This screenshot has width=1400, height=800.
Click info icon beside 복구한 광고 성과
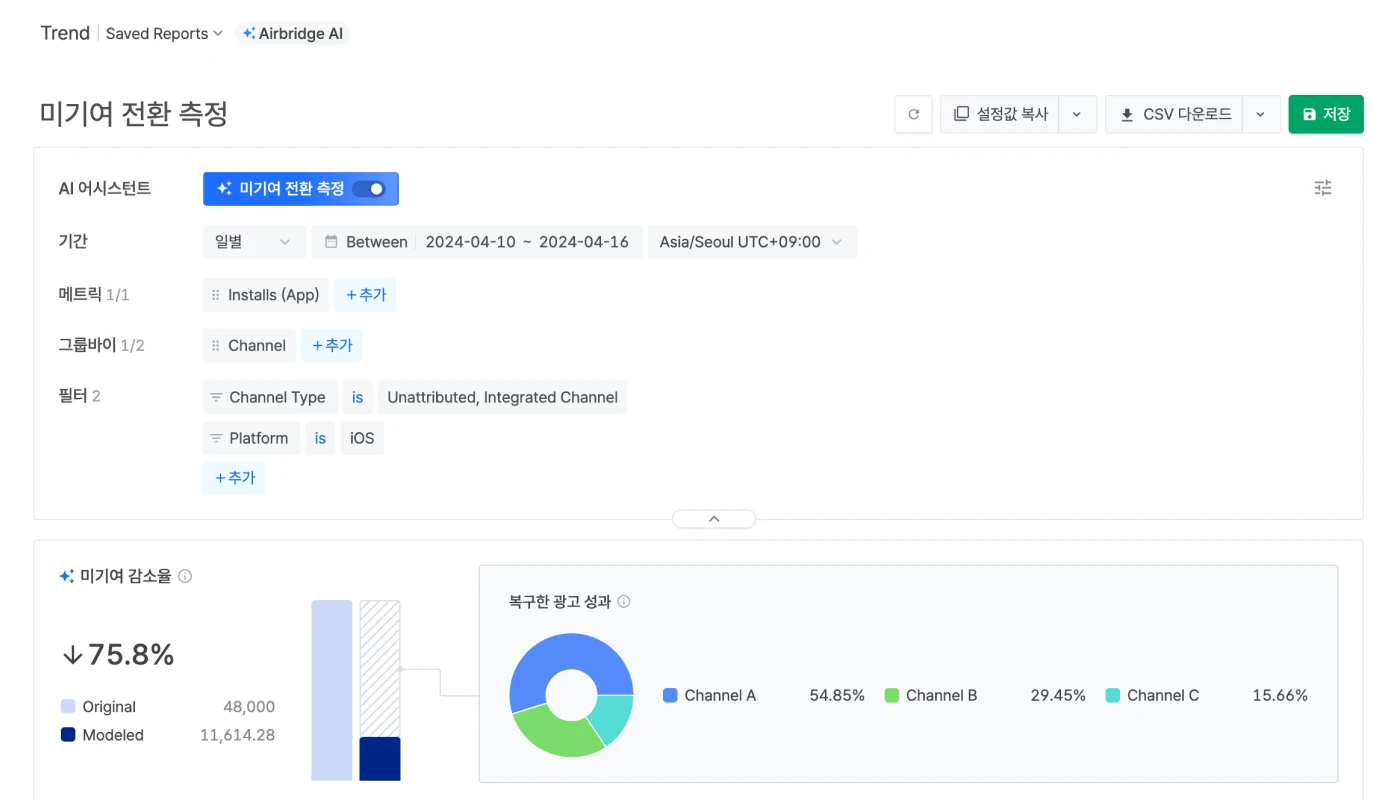[624, 602]
